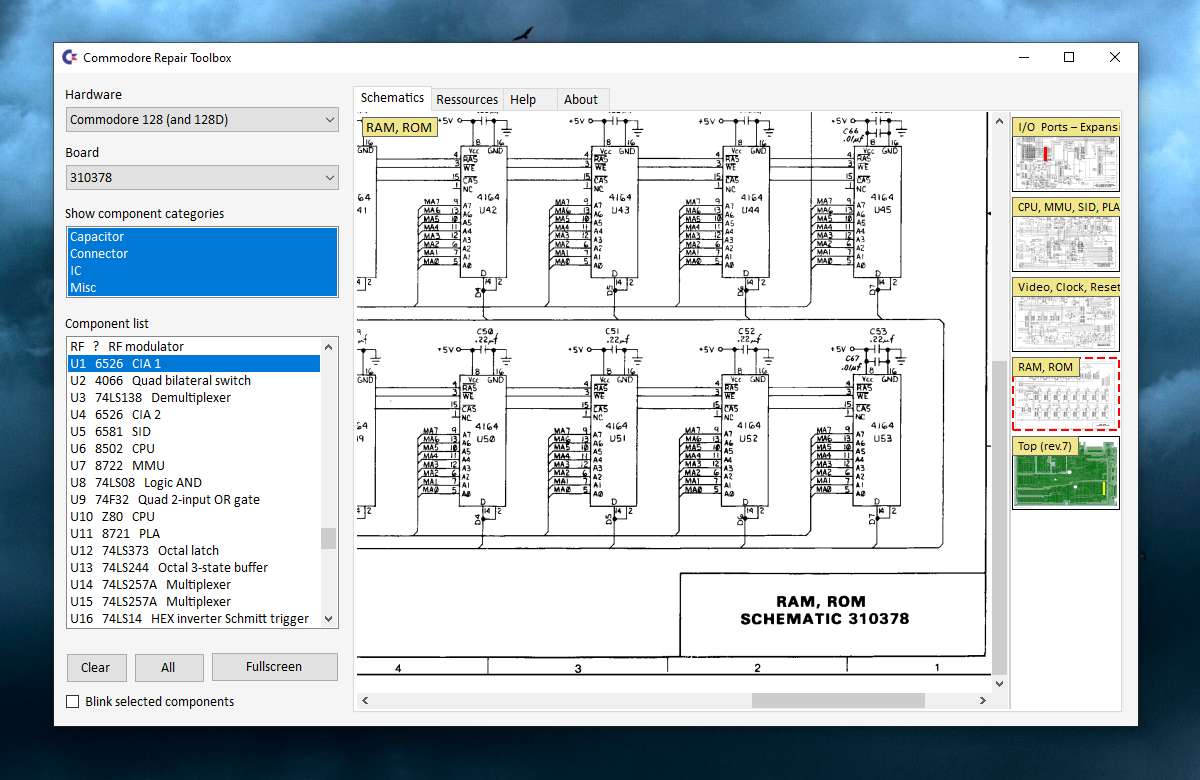Select the Capacitor category
This screenshot has width=1200, height=780.
tap(202, 237)
